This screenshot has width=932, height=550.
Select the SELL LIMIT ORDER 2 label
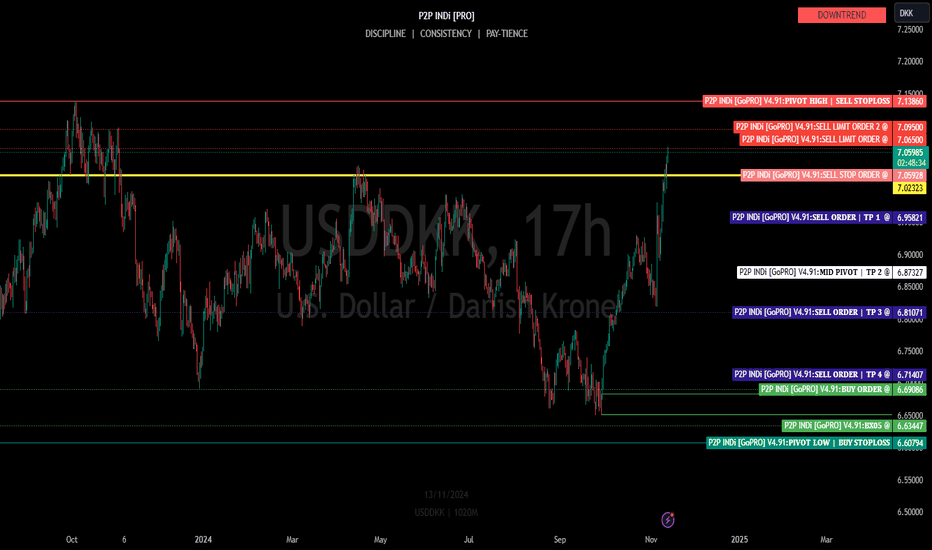pos(813,127)
